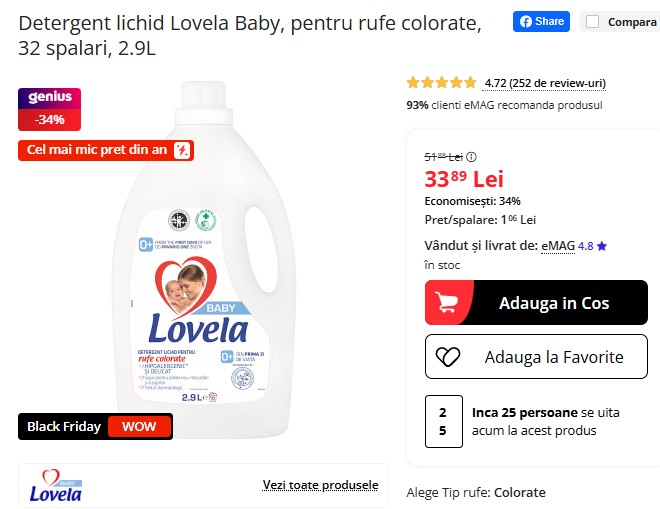Click the Lovela brand logo
The image size is (660, 509).
coord(56,486)
